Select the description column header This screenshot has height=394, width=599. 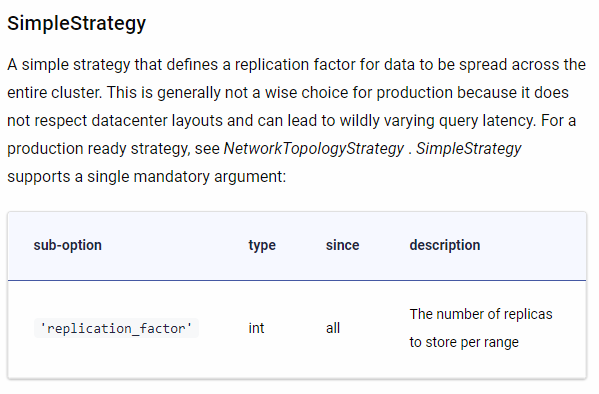click(x=445, y=245)
